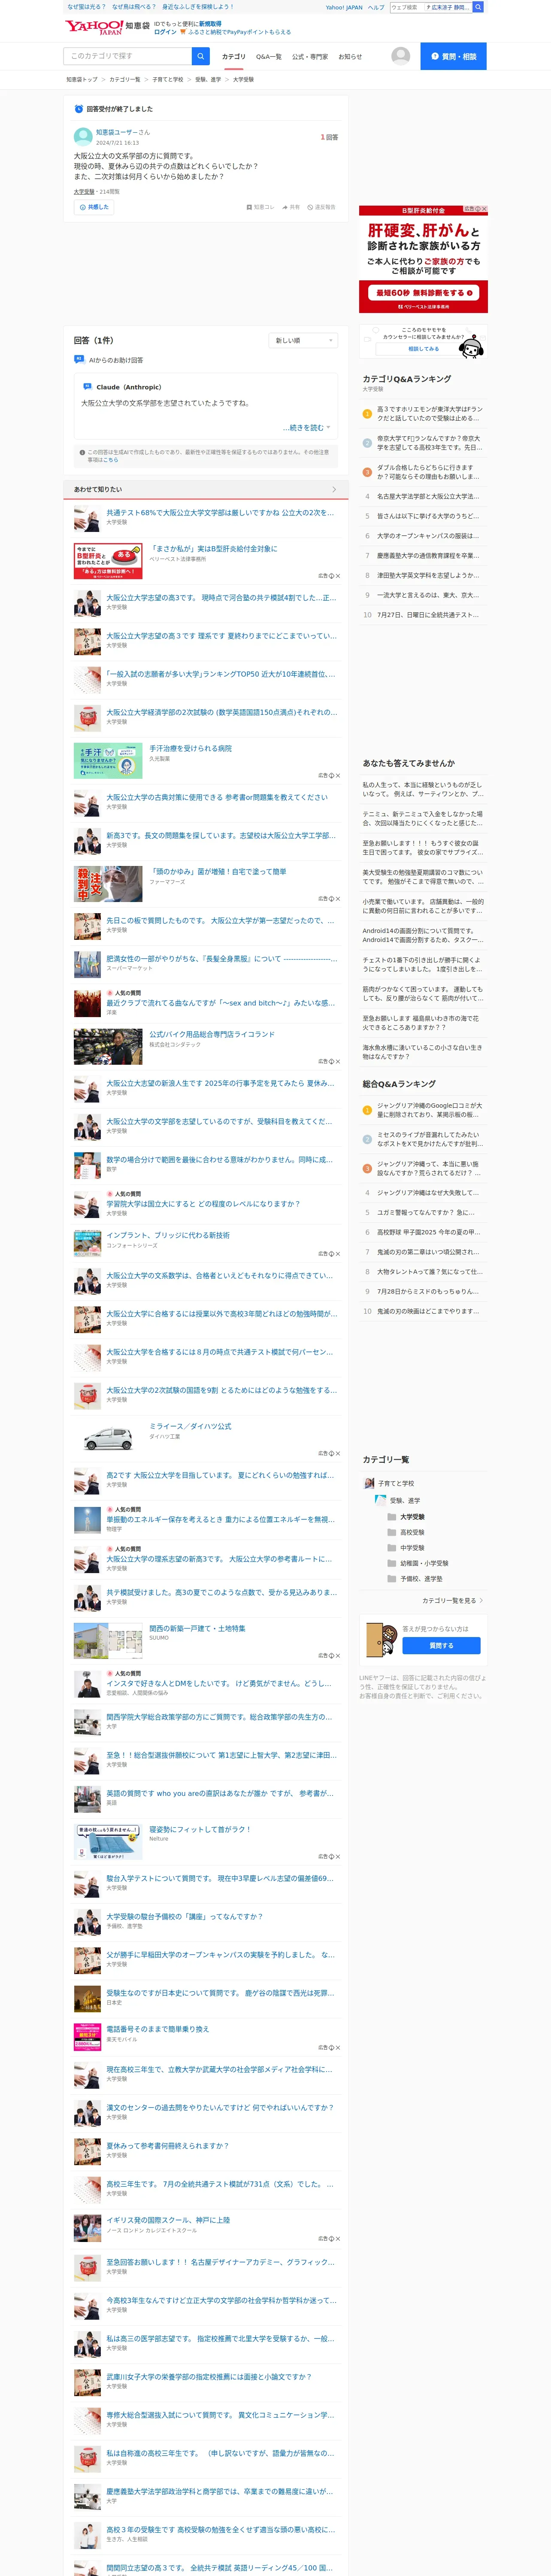Click the 最短60秒 無料診断をする ad button
Viewport: 551px width, 2576px height.
(x=424, y=293)
